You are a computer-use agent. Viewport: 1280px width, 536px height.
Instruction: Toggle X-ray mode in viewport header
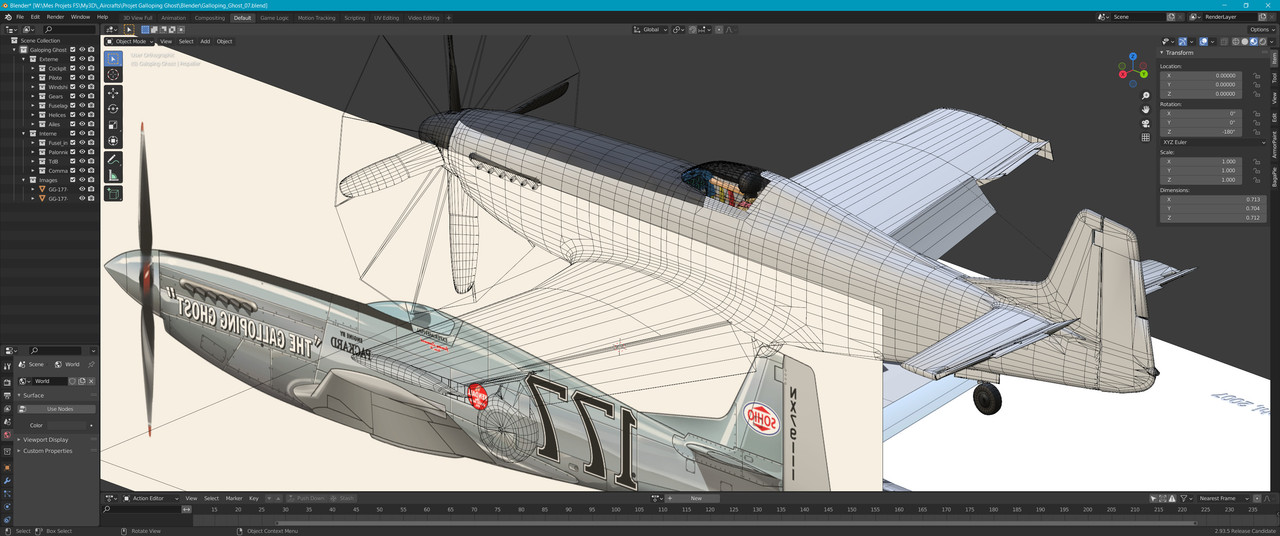click(1224, 41)
